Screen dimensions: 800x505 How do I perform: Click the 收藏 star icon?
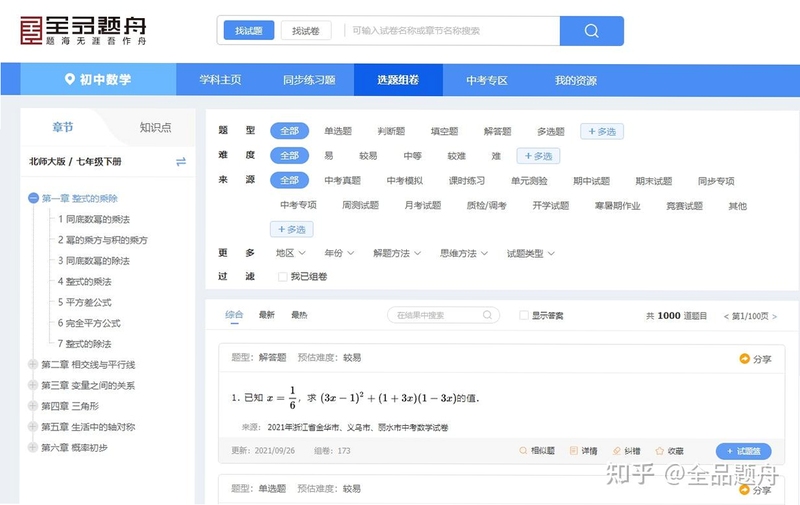(x=659, y=451)
